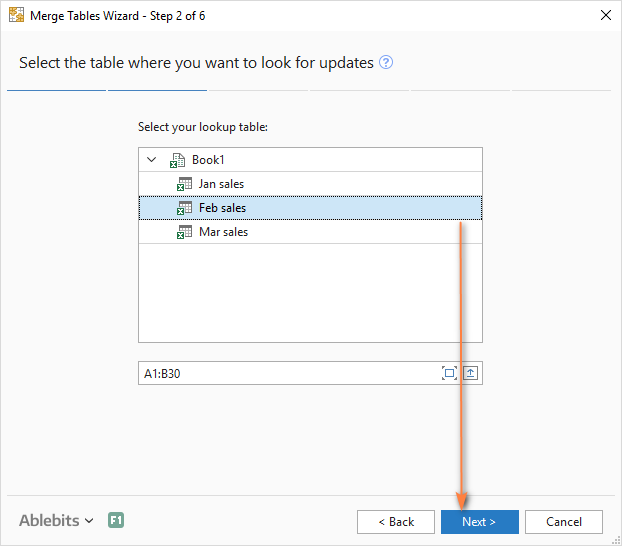
Task: Select the Book1 workbook label
Action: (208, 160)
